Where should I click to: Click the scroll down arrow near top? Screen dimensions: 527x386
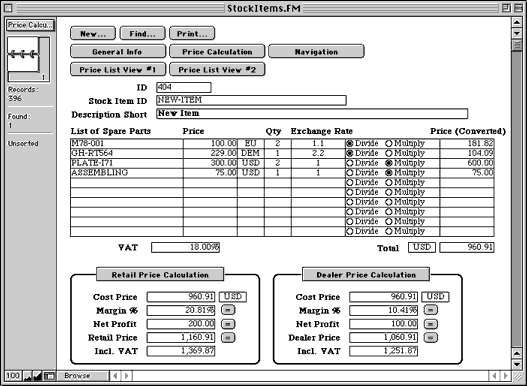pyautogui.click(x=517, y=33)
